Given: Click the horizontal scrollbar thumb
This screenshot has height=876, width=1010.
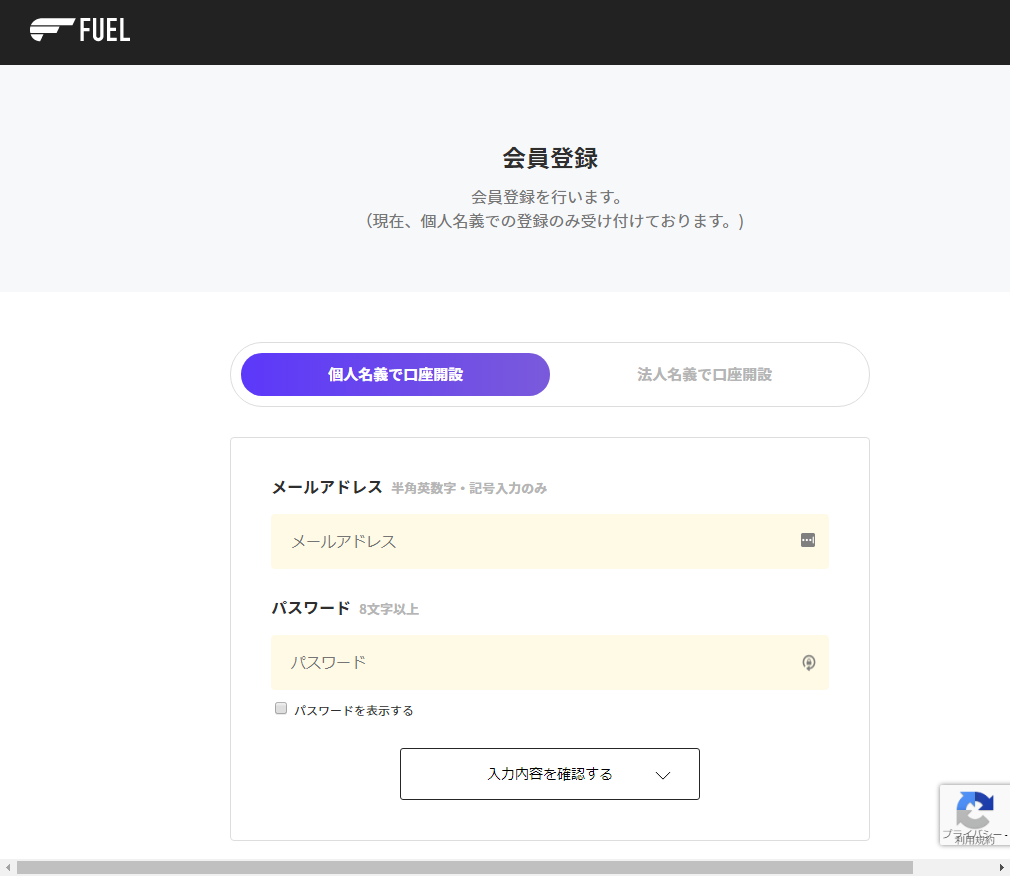Looking at the screenshot, I should point(465,867).
